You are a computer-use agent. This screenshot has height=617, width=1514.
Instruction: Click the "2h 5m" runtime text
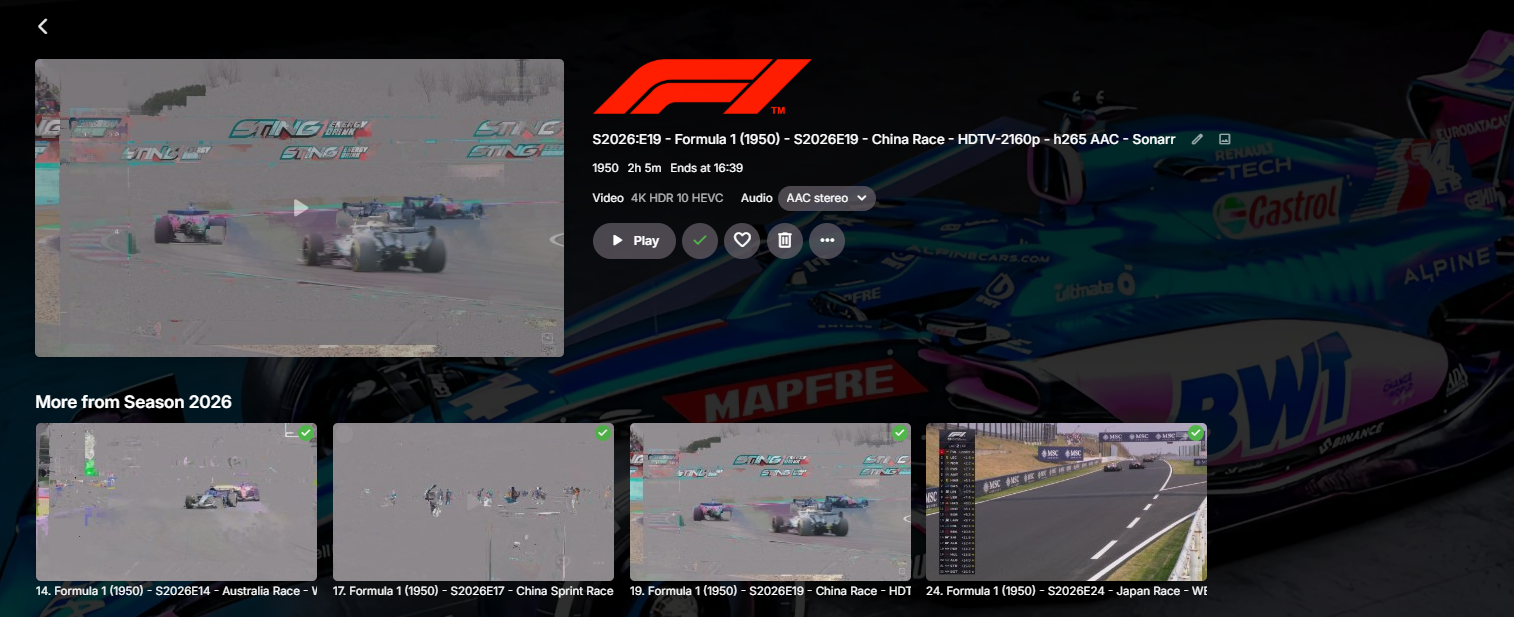coord(644,168)
